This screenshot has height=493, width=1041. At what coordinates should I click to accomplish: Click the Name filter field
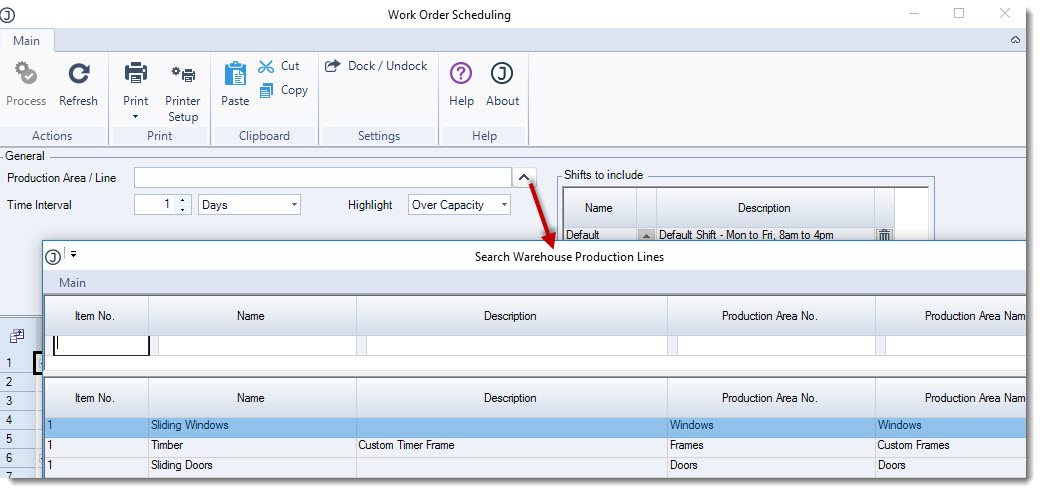click(257, 345)
